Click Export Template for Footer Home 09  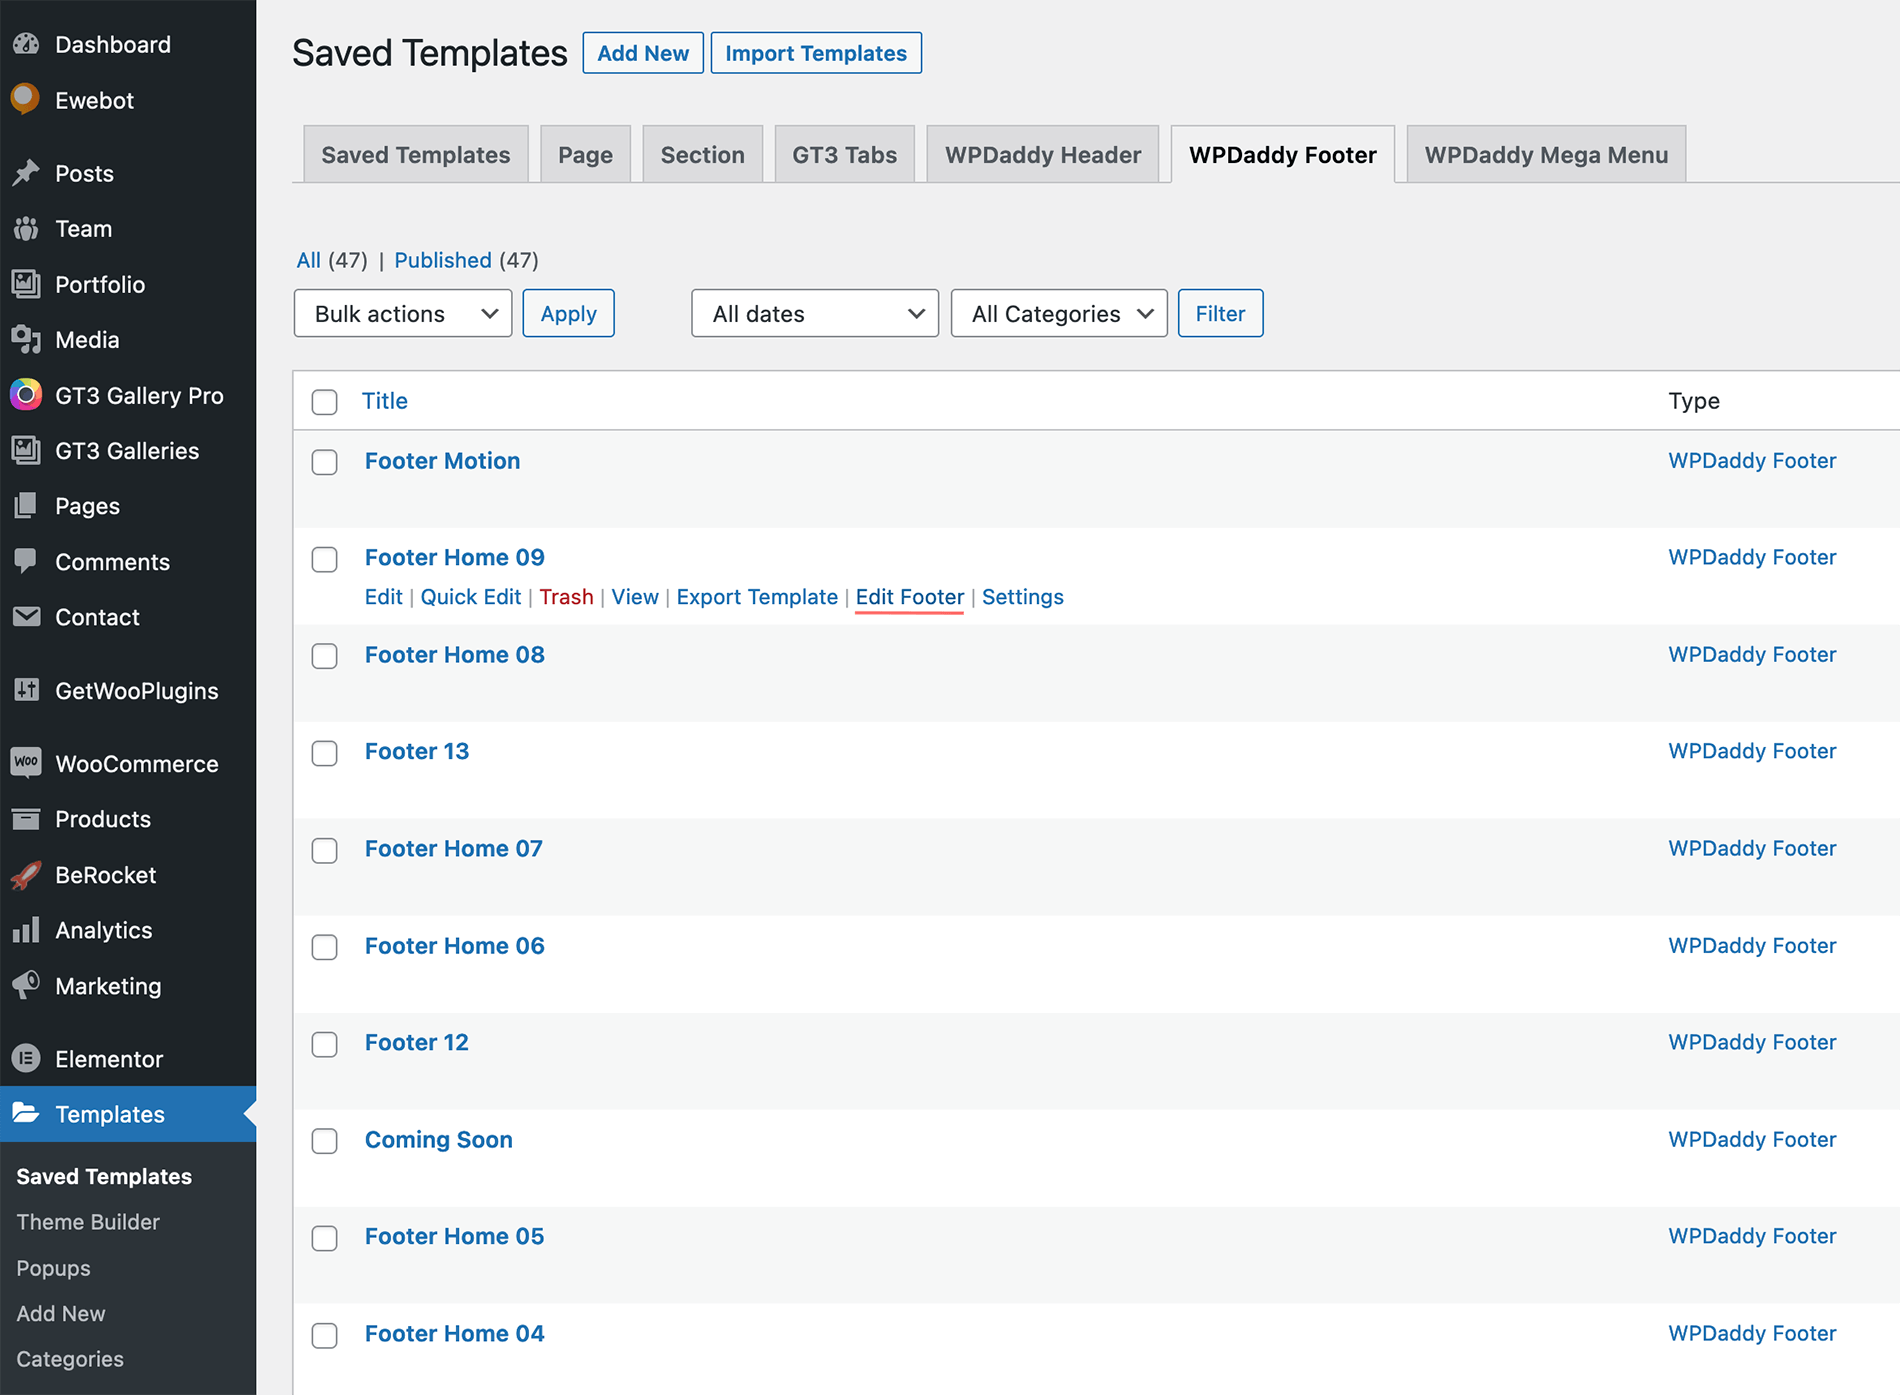coord(757,596)
